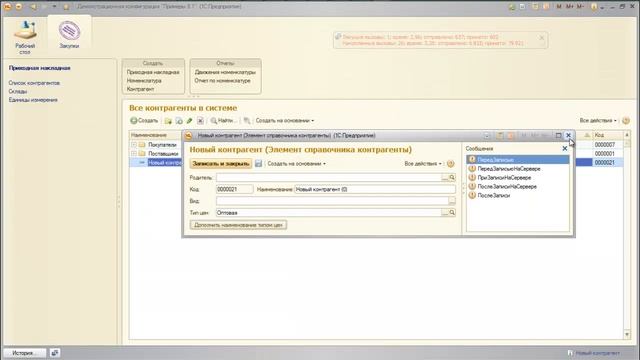Click magnifier open icon of Родитель field

[x=452, y=178]
